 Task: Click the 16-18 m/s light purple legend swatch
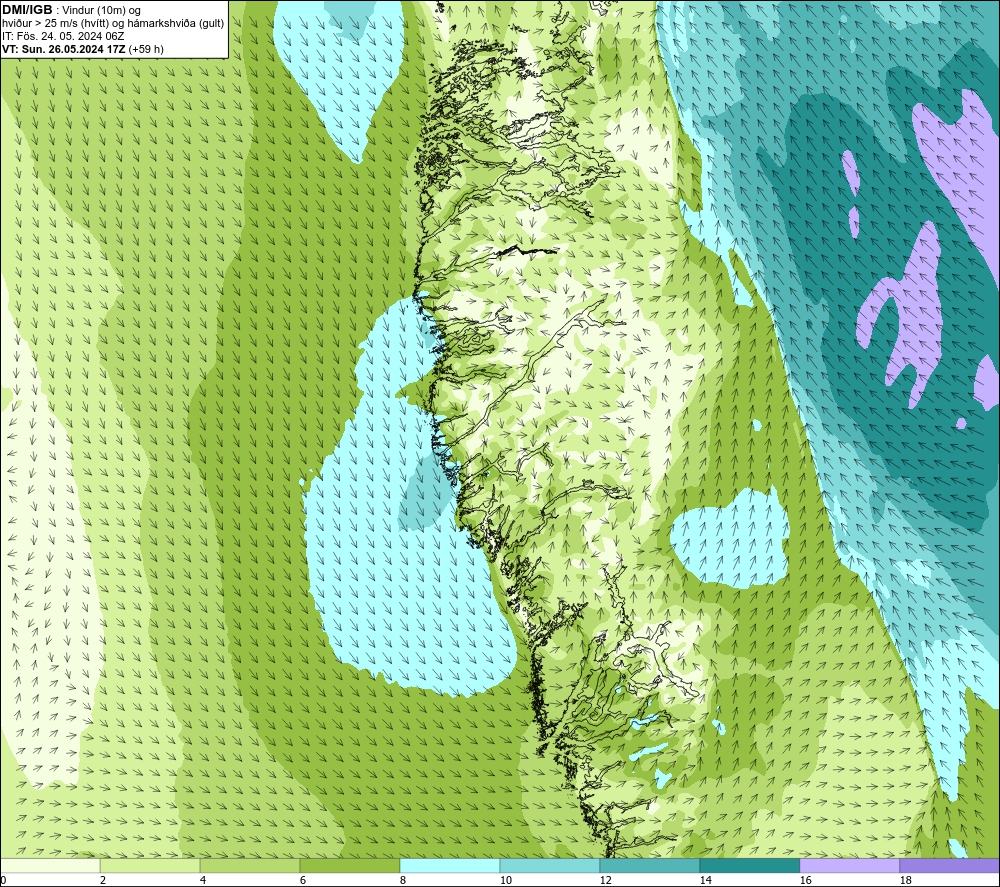[849, 865]
